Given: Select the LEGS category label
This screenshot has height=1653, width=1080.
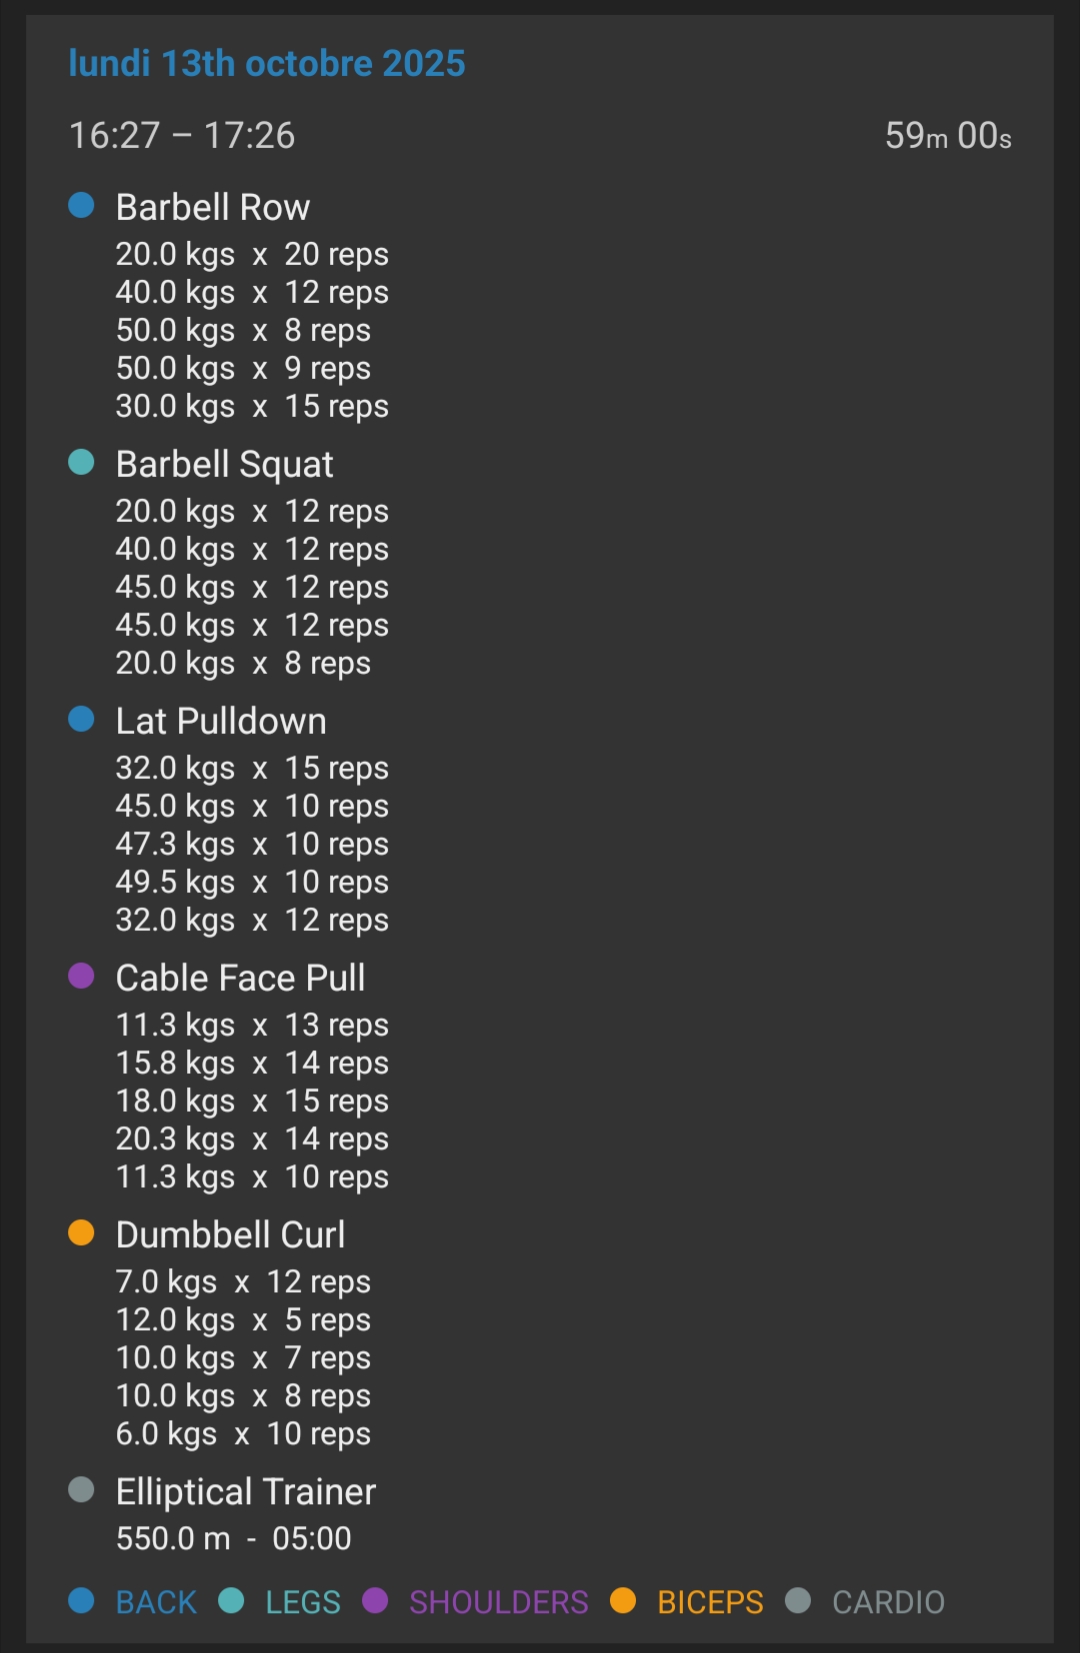Looking at the screenshot, I should 302,1602.
